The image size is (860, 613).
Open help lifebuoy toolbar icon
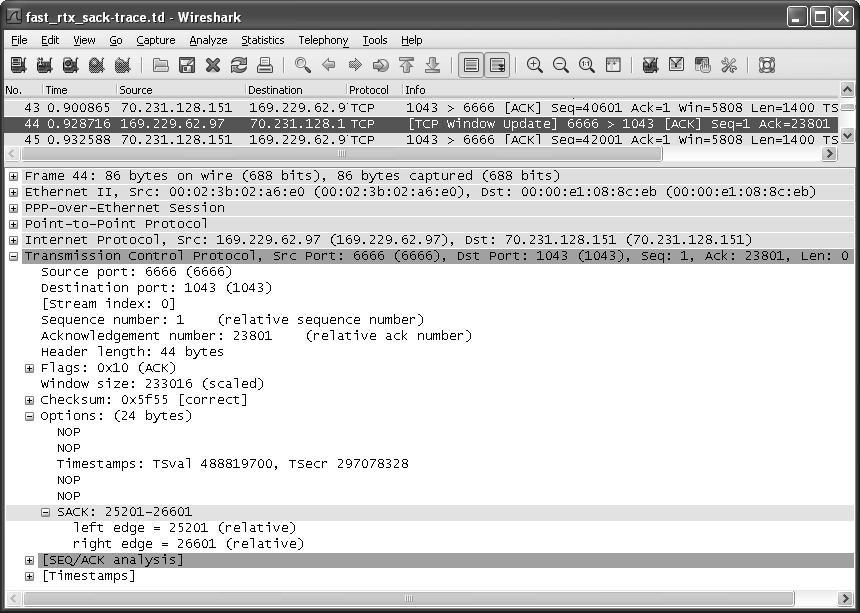(766, 65)
